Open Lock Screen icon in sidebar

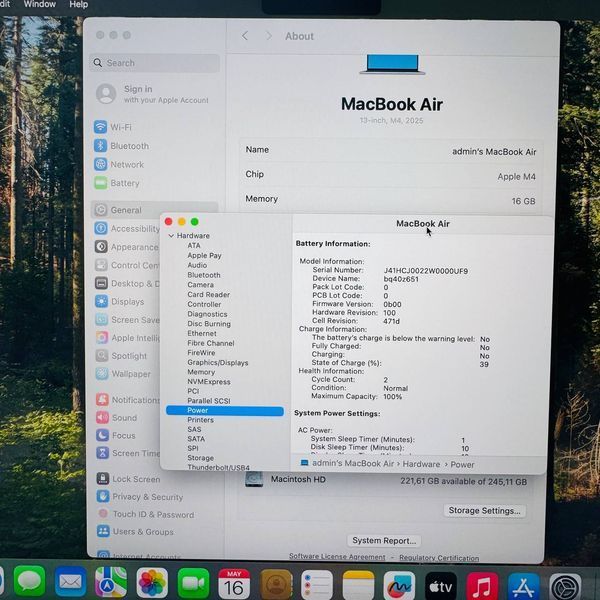[x=103, y=479]
